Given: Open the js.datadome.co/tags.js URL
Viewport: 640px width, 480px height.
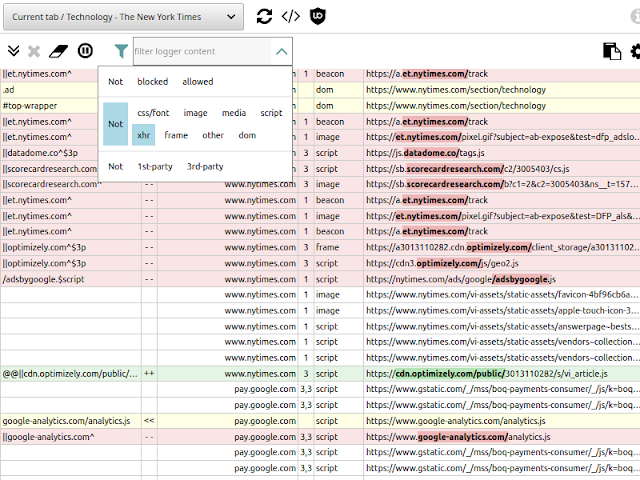Looking at the screenshot, I should coord(425,153).
